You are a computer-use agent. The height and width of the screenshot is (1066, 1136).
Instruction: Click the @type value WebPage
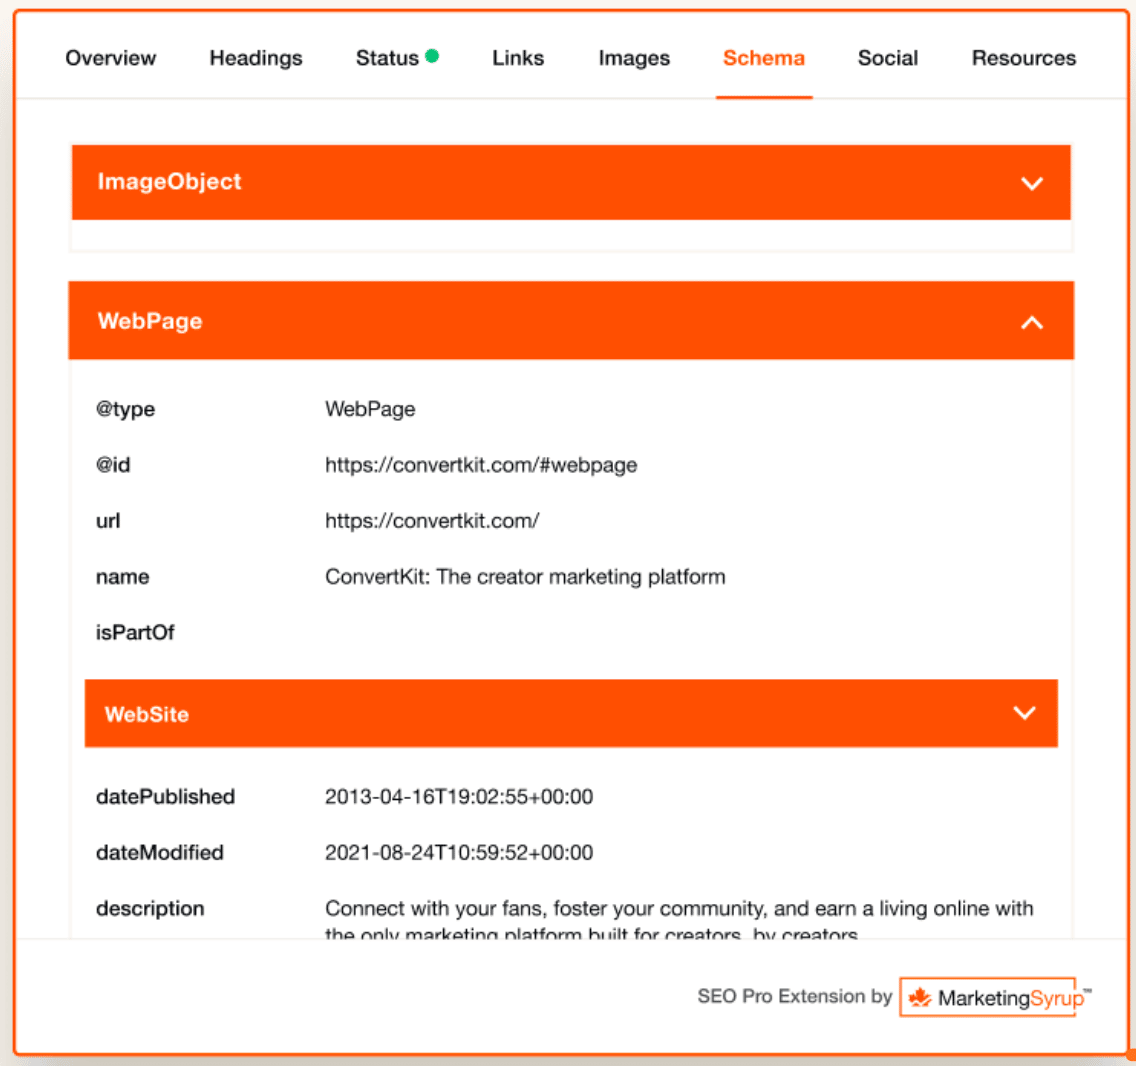click(370, 409)
